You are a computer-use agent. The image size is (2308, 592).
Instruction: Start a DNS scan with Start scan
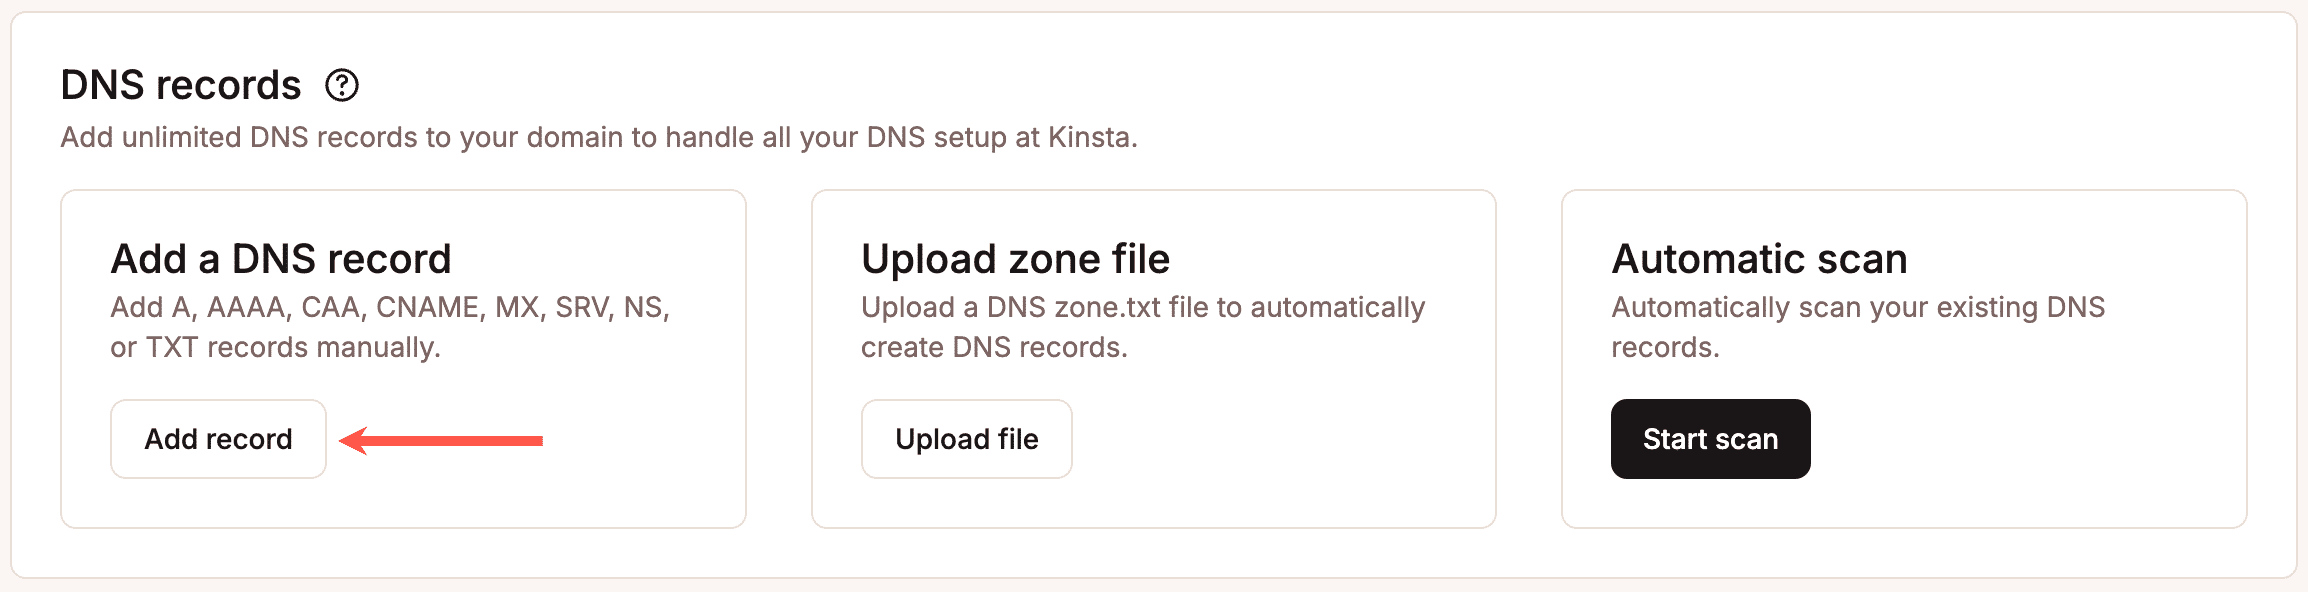(x=1710, y=439)
